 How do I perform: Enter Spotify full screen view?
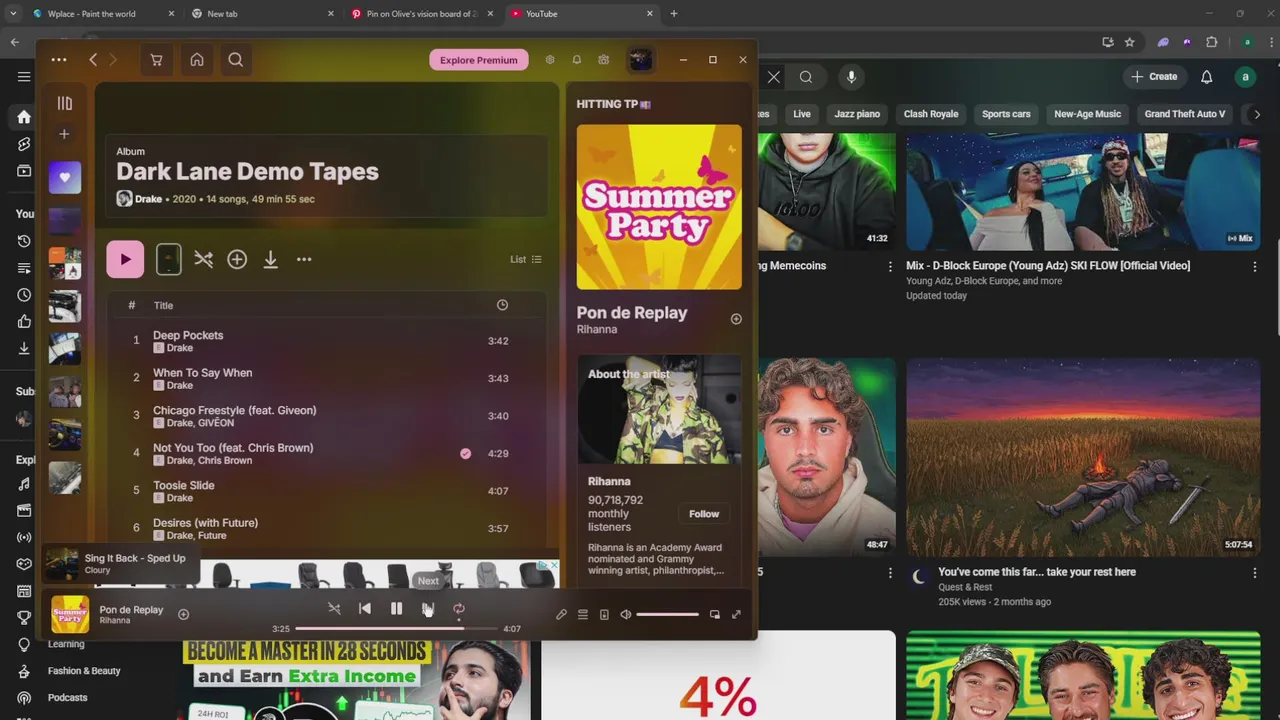pos(736,615)
